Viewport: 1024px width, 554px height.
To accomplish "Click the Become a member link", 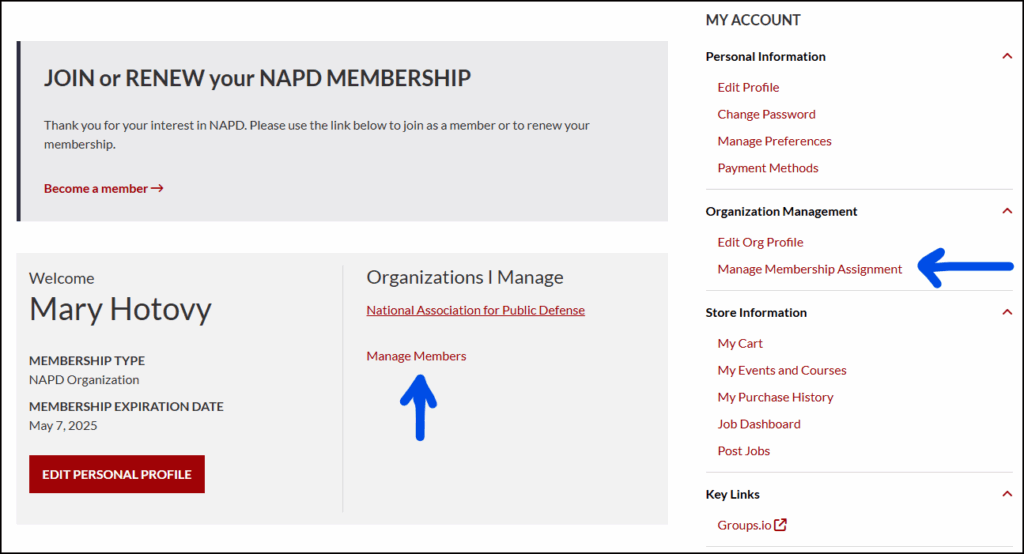I will [103, 188].
